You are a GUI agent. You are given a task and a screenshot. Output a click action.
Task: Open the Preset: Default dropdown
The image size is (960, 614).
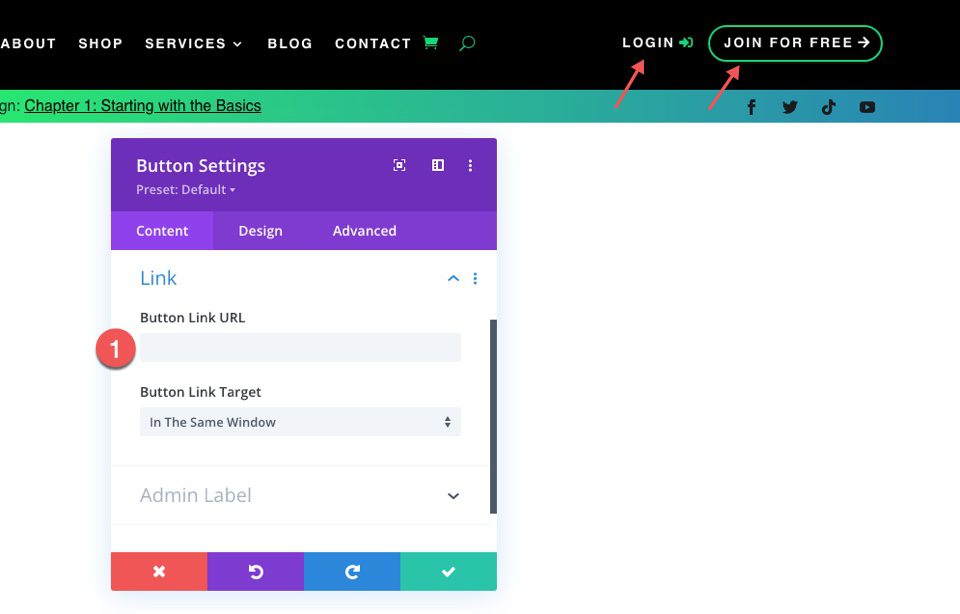pyautogui.click(x=185, y=189)
